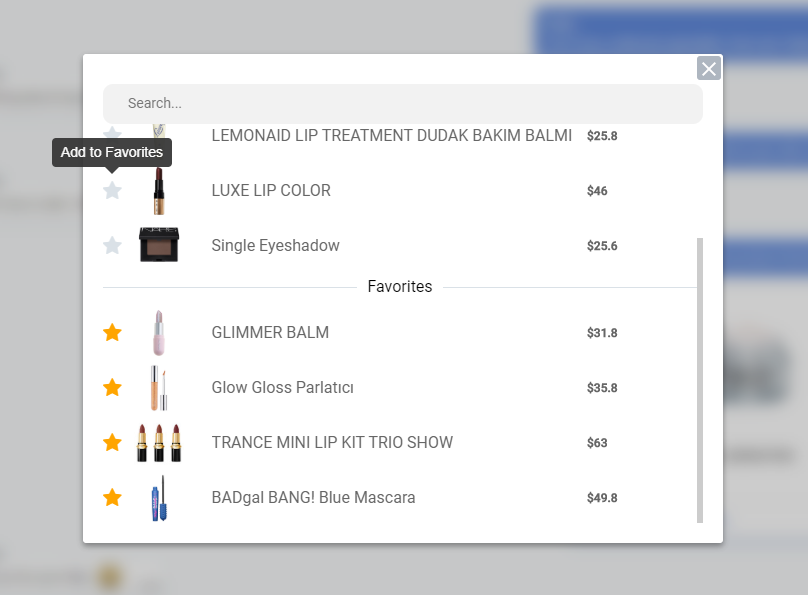Image resolution: width=808 pixels, height=595 pixels.
Task: Select LEMONAID LIP TREATMENT DUDAK BAKIM BALMI
Action: [392, 135]
